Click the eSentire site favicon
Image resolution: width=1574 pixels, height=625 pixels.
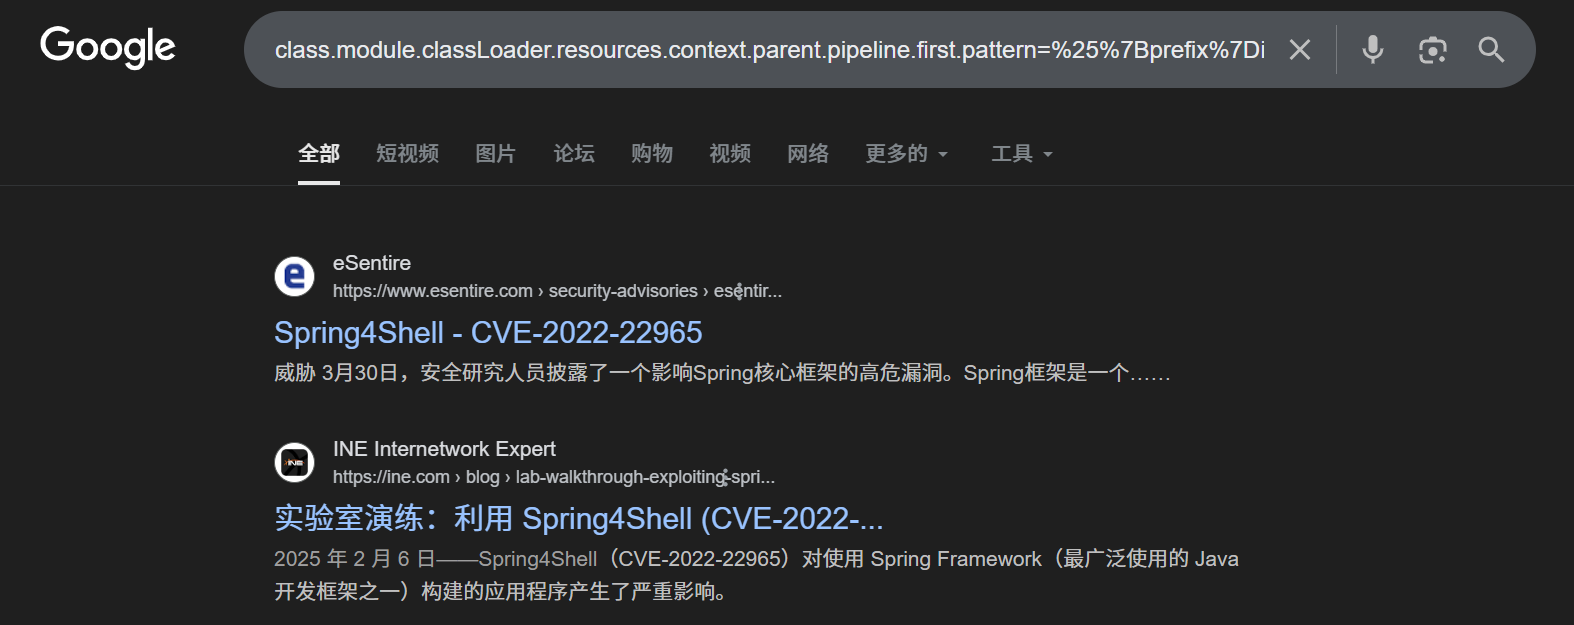click(294, 276)
